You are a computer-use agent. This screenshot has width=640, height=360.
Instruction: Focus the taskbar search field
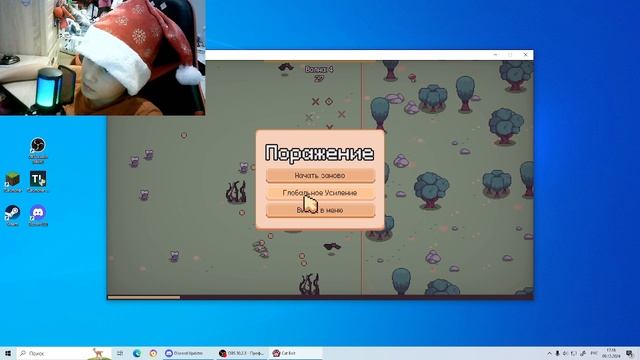63,353
